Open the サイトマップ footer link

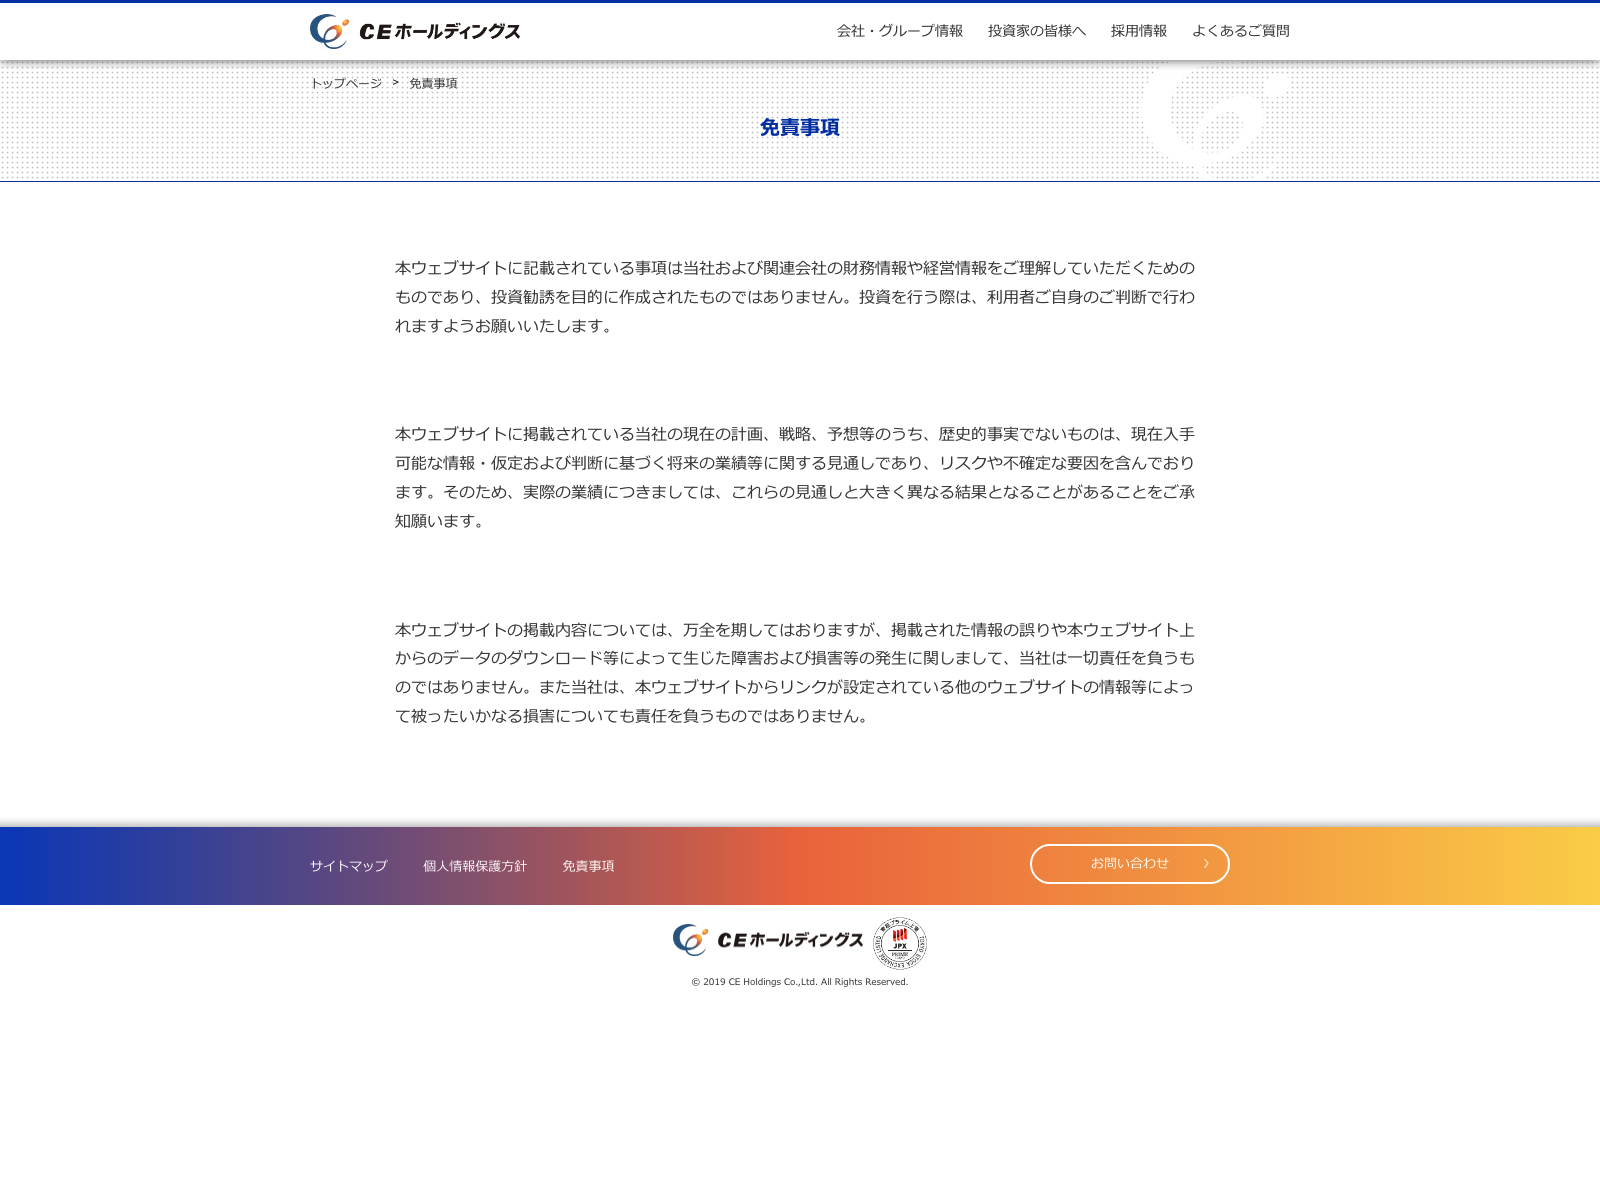point(348,866)
